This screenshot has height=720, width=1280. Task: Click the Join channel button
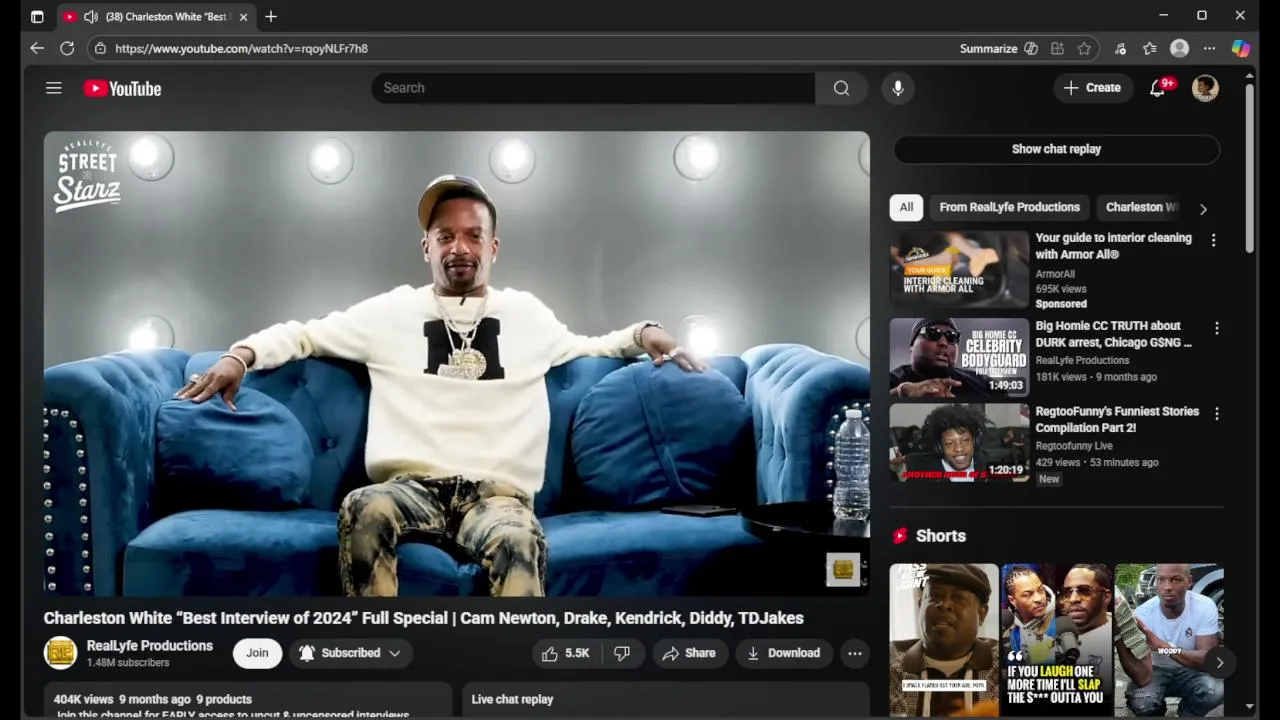[x=257, y=653]
